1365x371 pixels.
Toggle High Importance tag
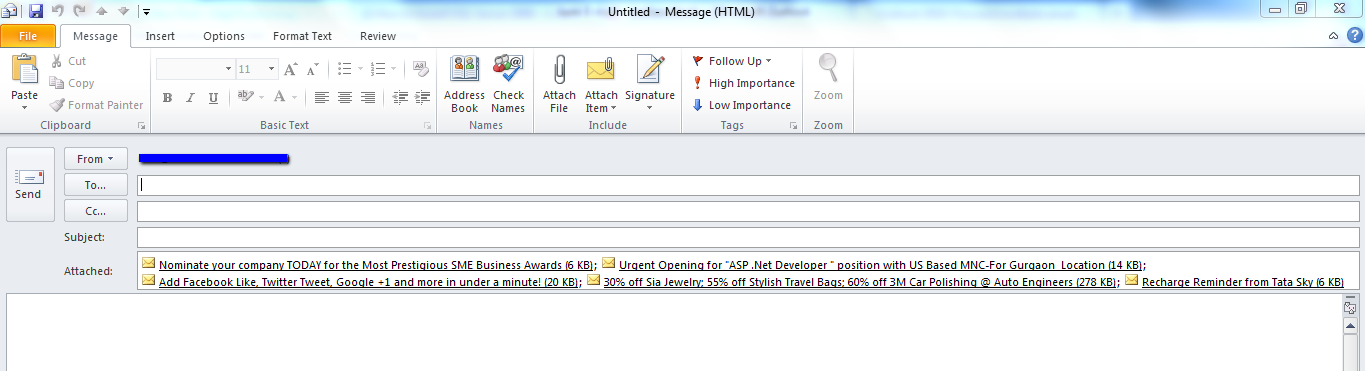[743, 83]
